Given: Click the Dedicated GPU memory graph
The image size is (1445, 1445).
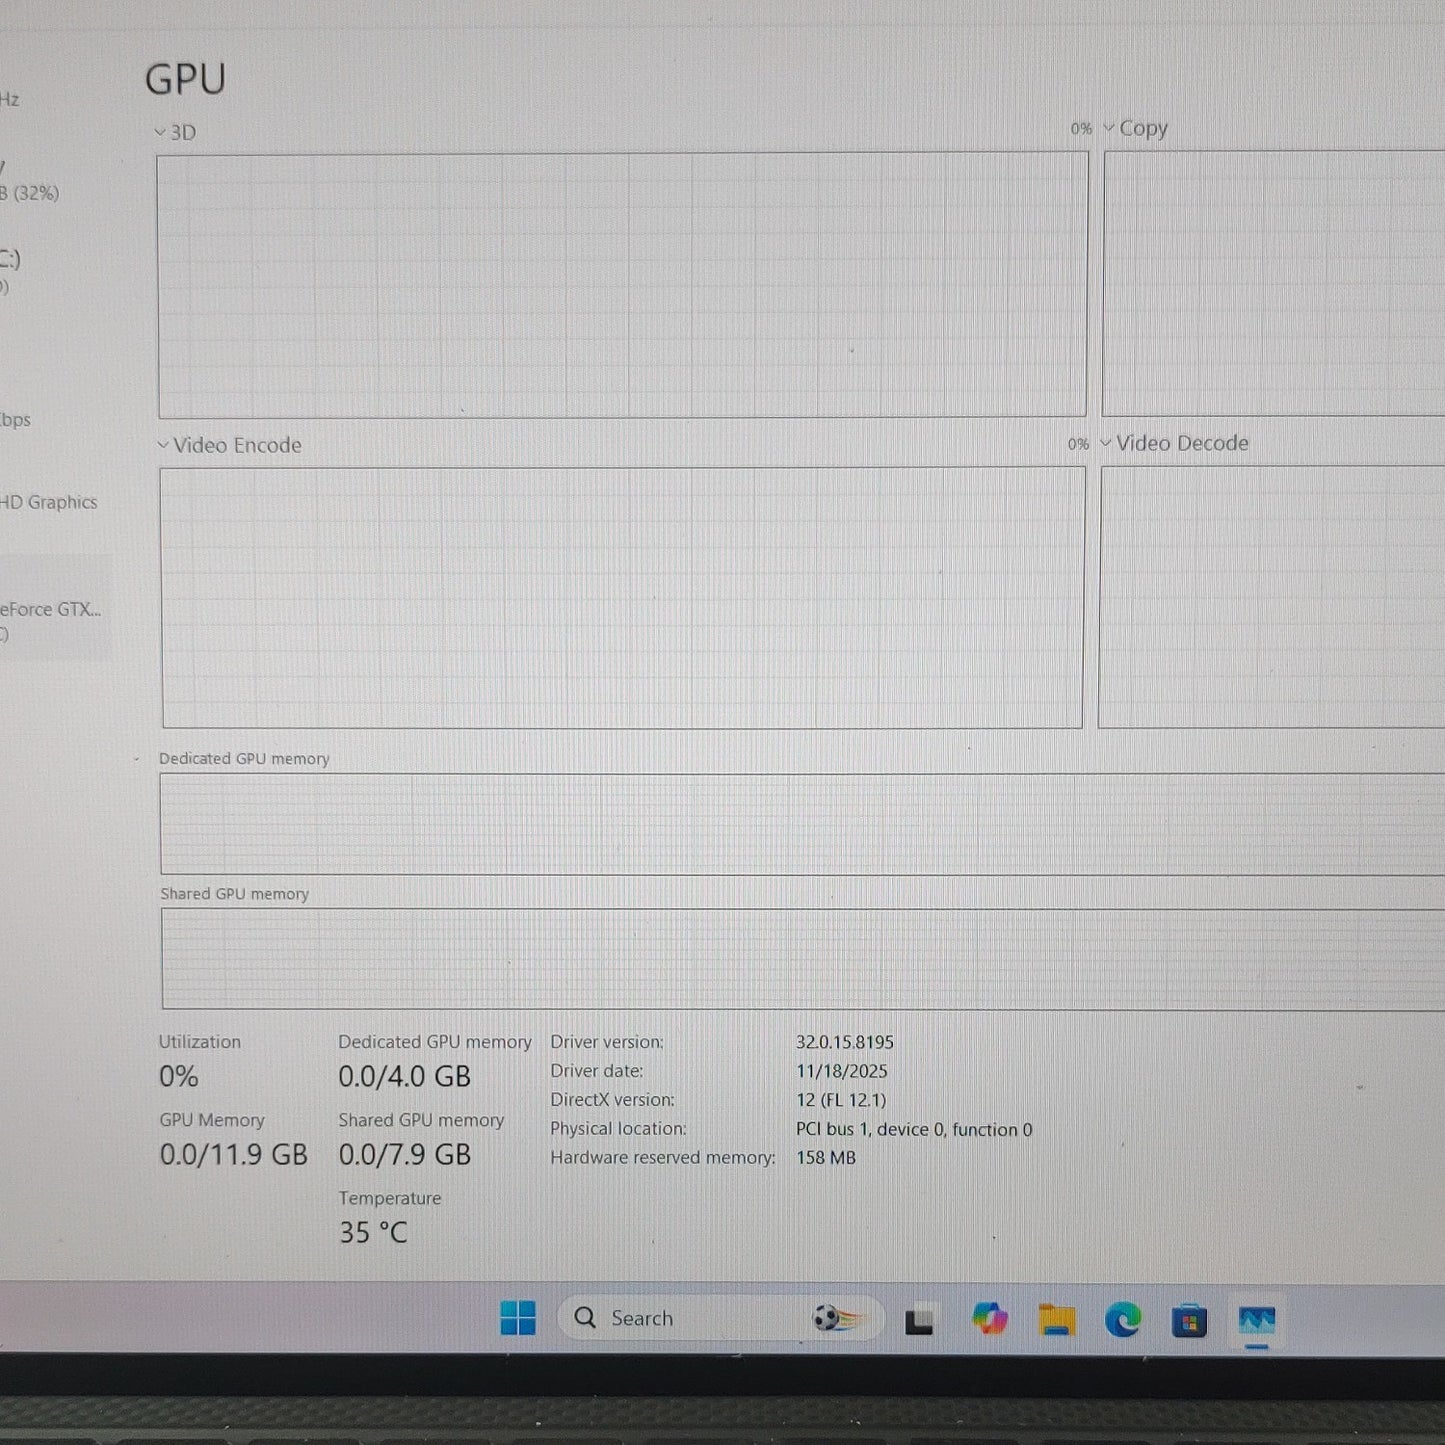Looking at the screenshot, I should (x=802, y=824).
